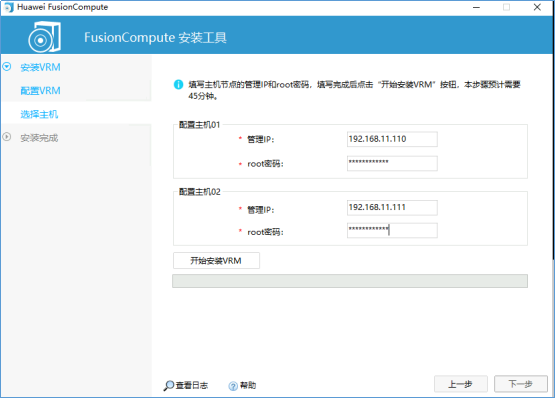Viewport: 556px width, 398px height.
Task: Click the Huawei FusionCompute title bar icon
Action: coord(9,7)
